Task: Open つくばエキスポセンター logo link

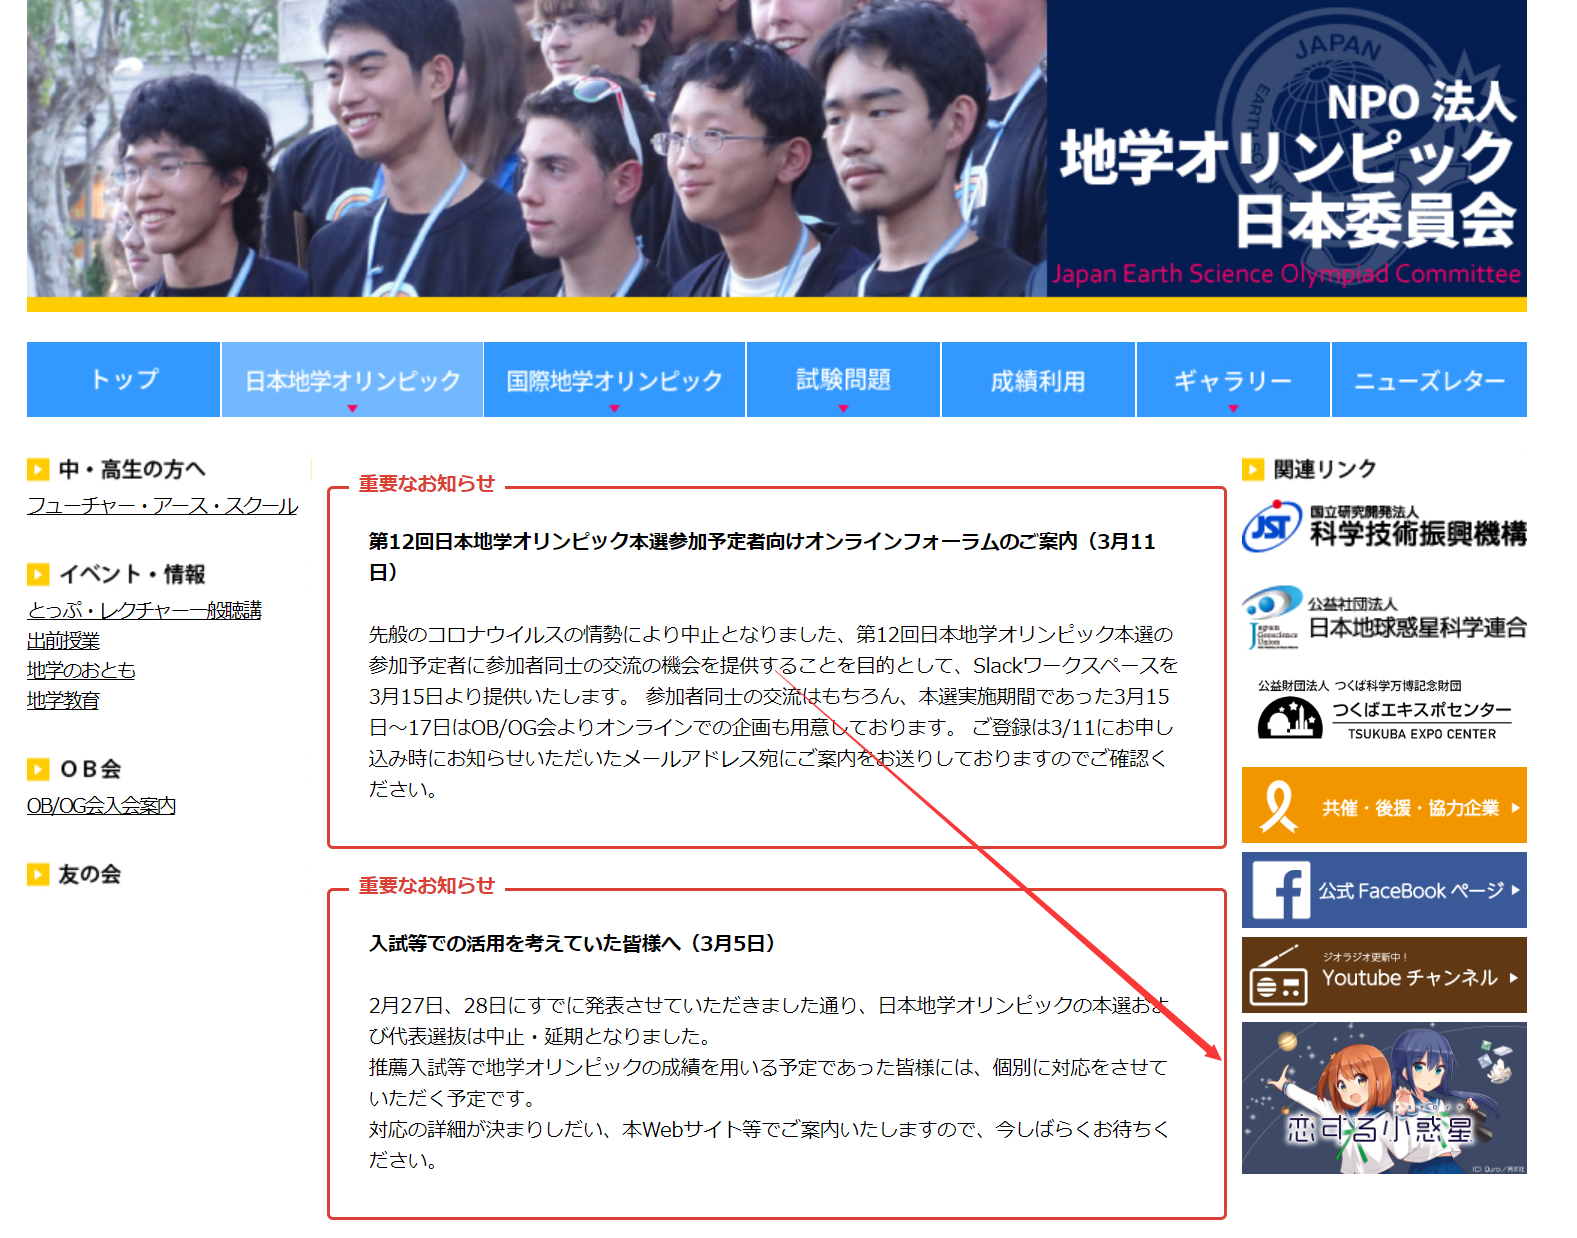Action: pos(1384,710)
